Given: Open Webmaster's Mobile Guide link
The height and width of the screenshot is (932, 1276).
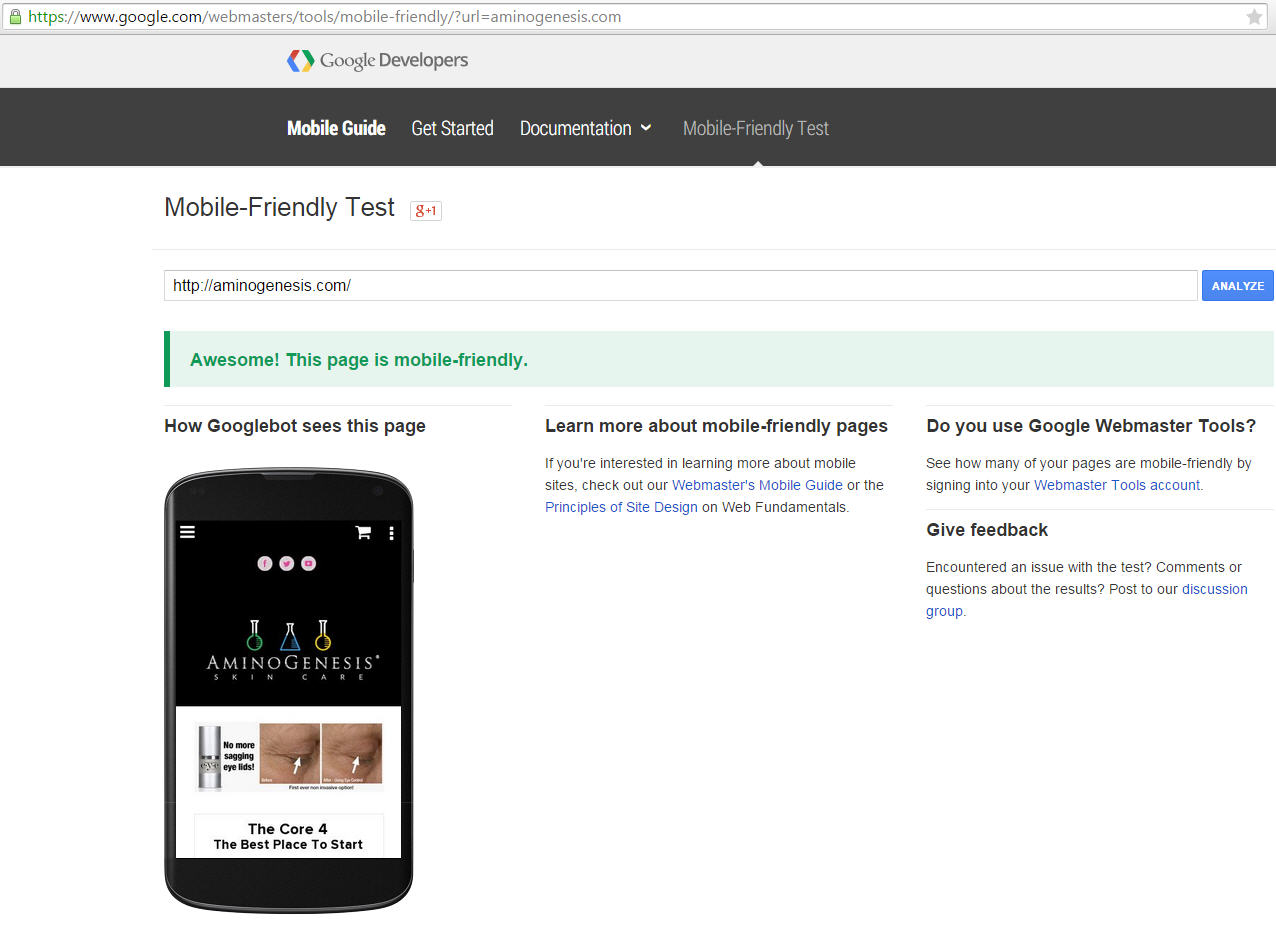Looking at the screenshot, I should pos(757,485).
